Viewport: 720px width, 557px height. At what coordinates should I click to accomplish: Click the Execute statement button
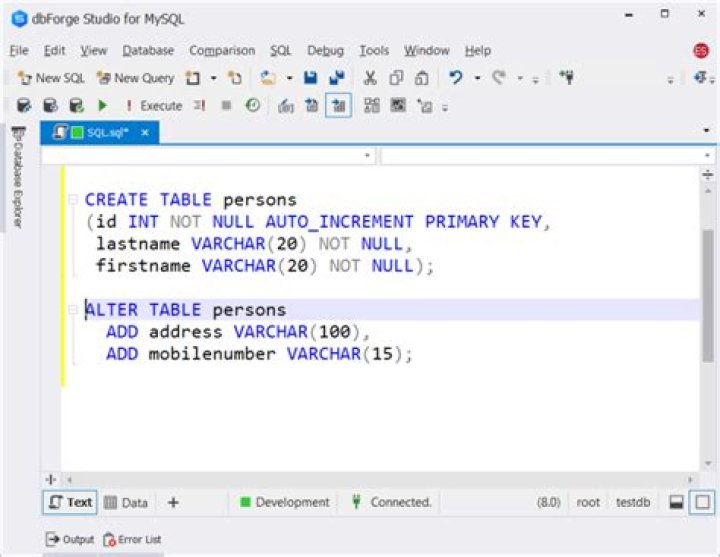click(x=154, y=105)
